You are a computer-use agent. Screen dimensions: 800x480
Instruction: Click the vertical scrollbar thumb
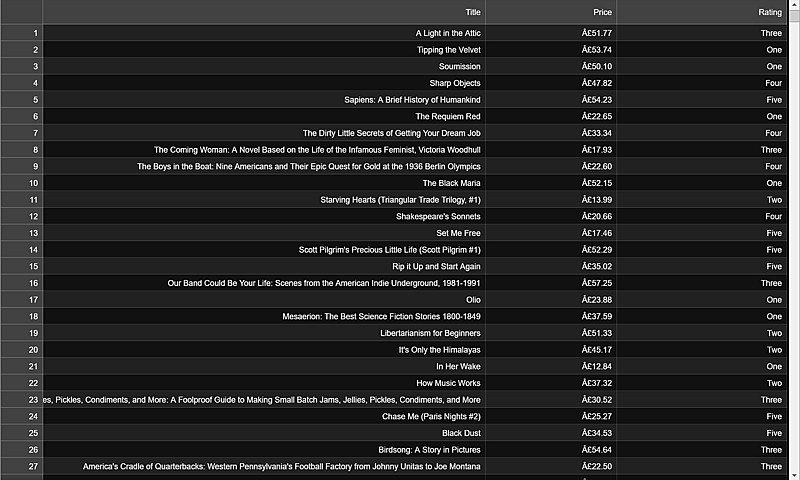click(794, 15)
